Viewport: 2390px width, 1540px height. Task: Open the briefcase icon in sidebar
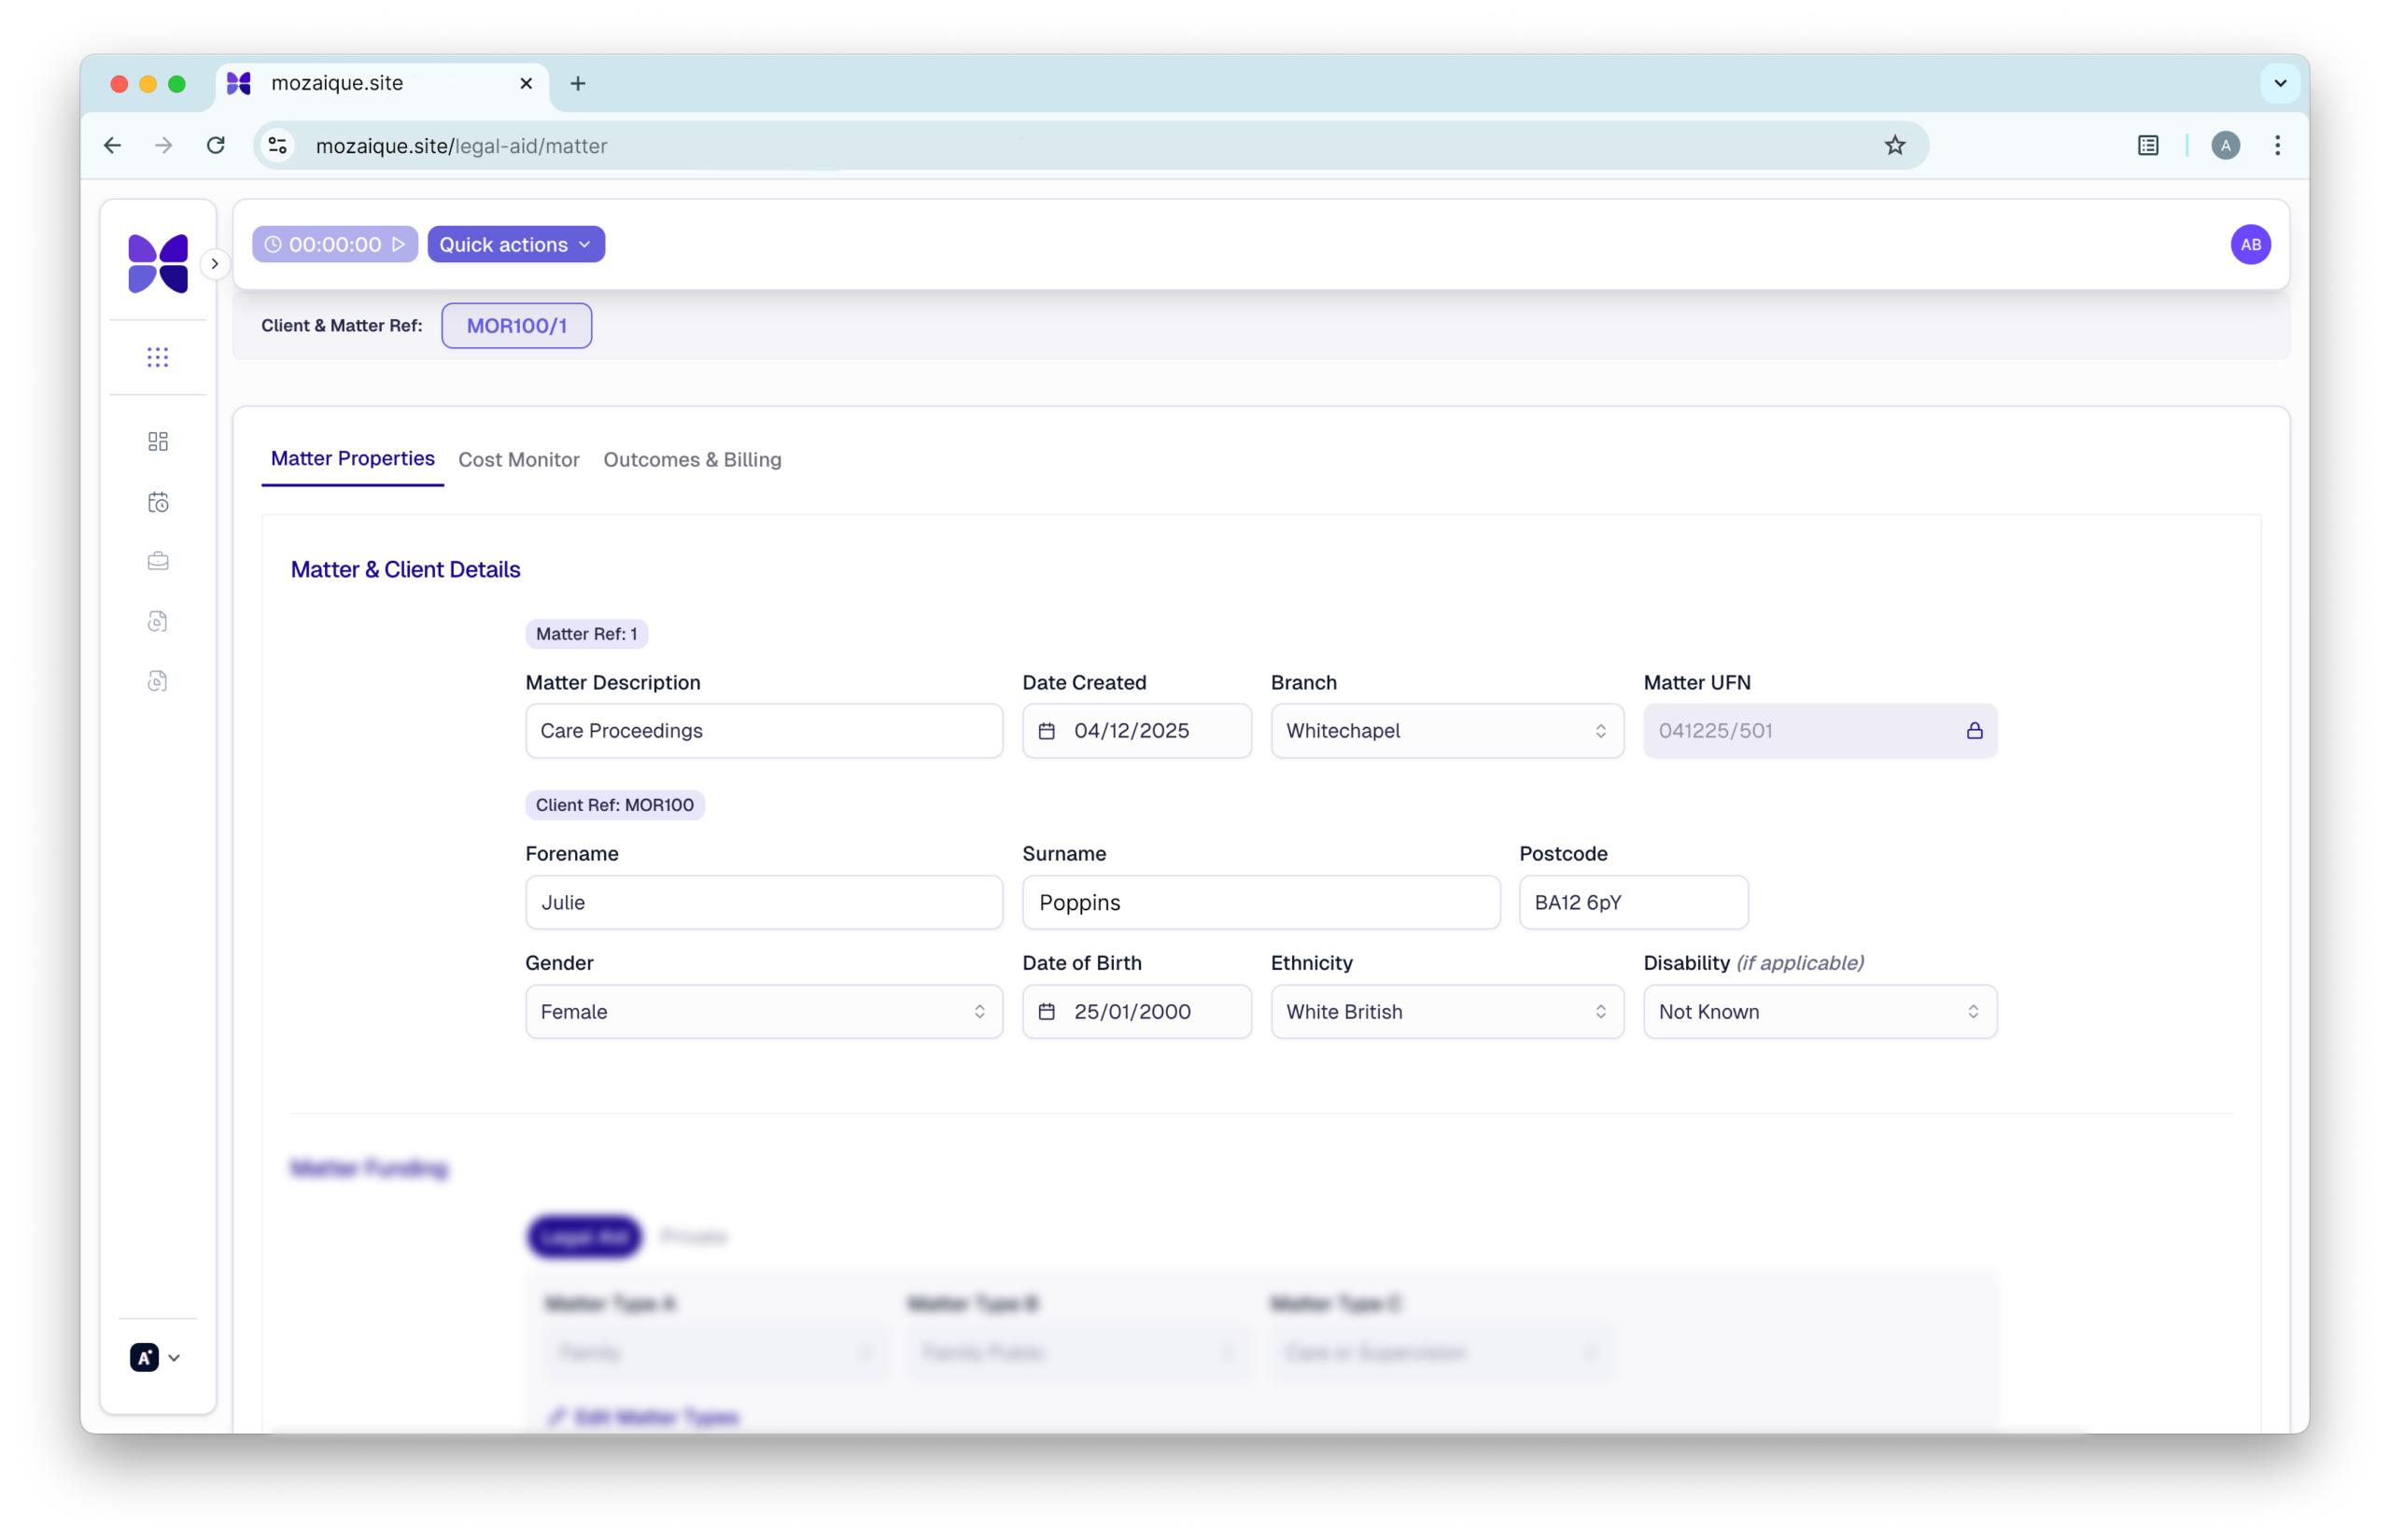pyautogui.click(x=158, y=561)
